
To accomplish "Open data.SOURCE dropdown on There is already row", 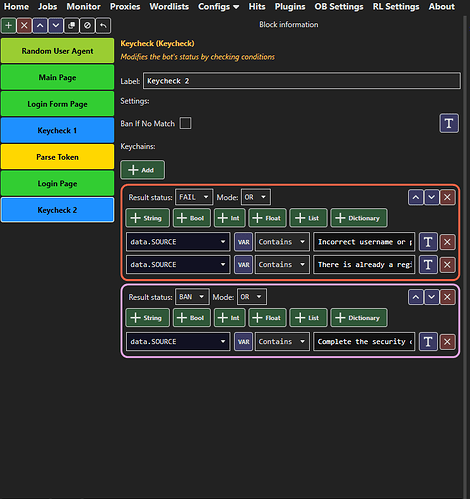I will (x=178, y=265).
